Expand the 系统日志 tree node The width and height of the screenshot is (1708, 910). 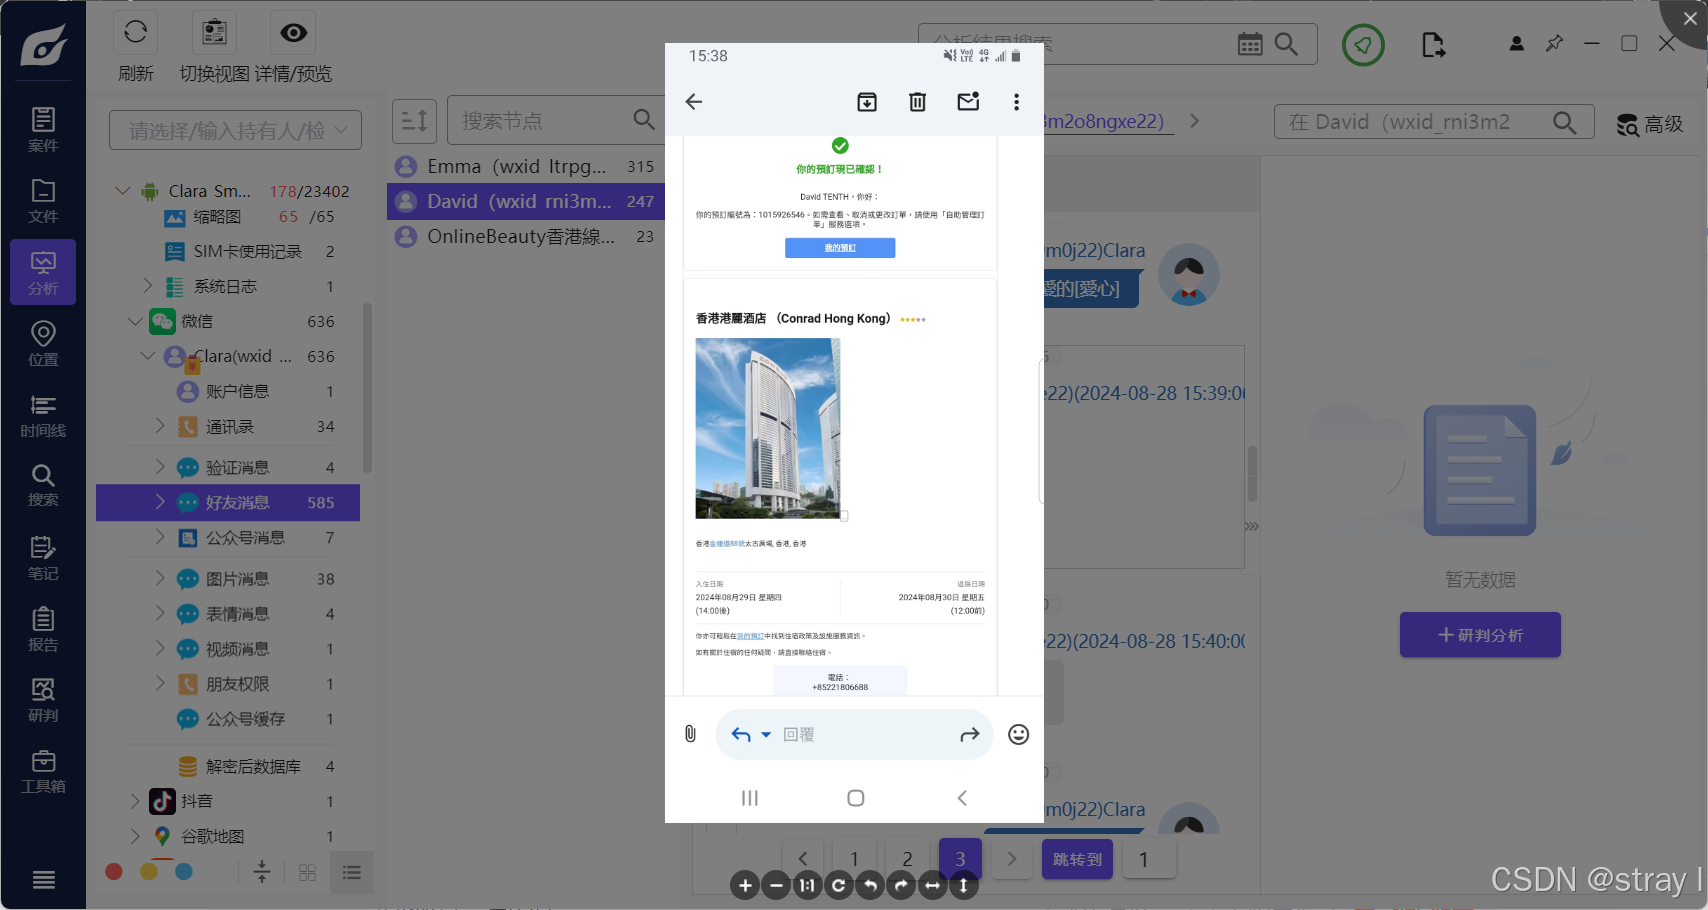click(x=148, y=286)
